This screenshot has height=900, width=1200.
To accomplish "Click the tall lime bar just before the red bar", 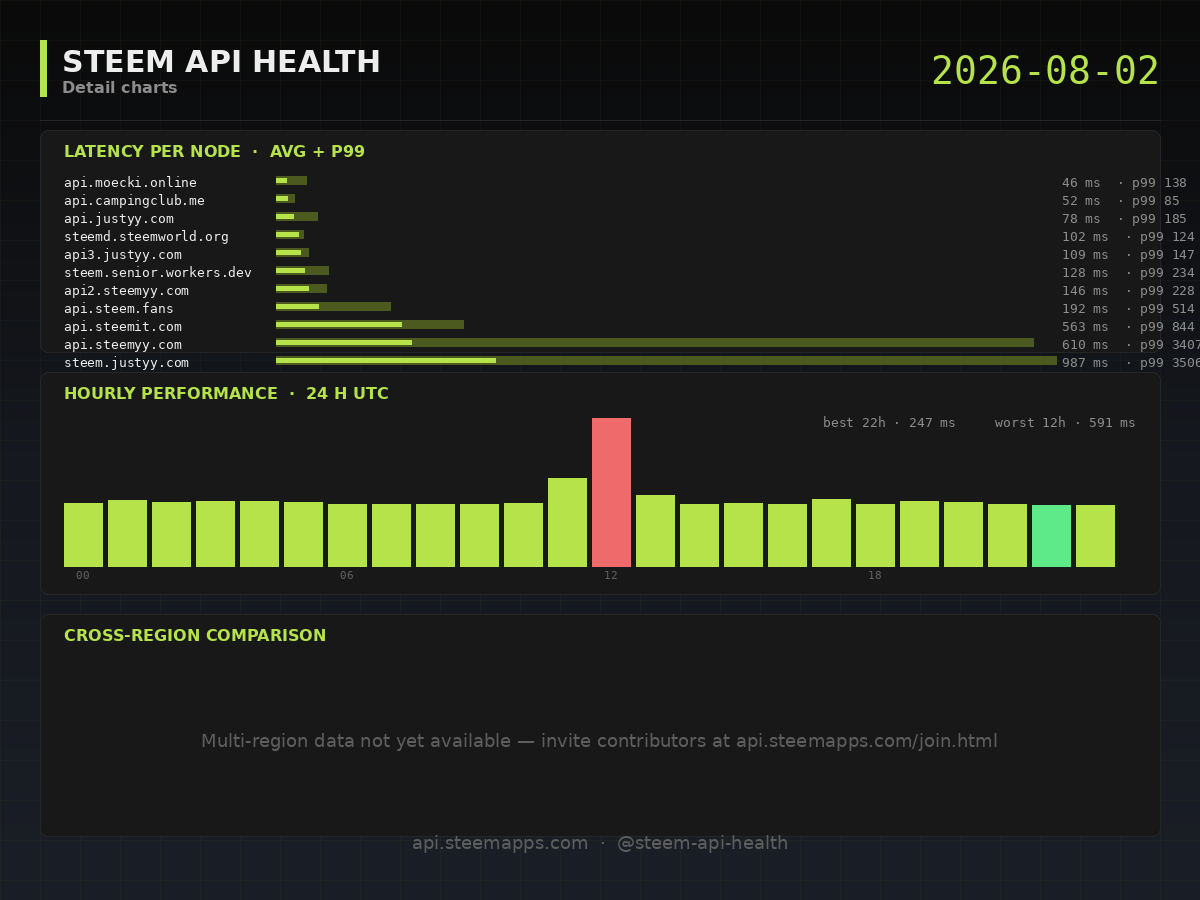I will pos(567,522).
